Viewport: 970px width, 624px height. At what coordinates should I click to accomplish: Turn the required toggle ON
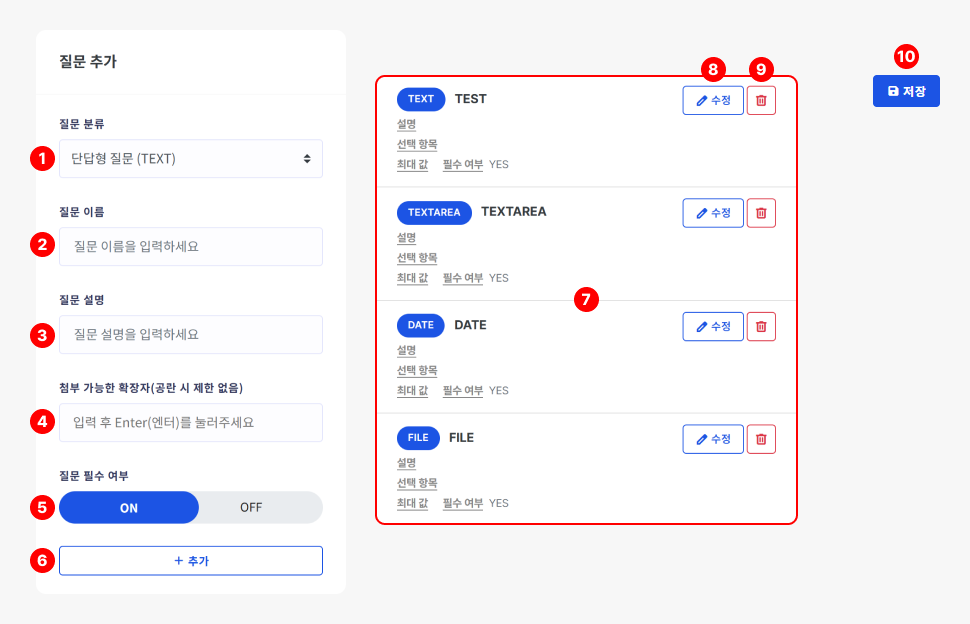point(129,507)
